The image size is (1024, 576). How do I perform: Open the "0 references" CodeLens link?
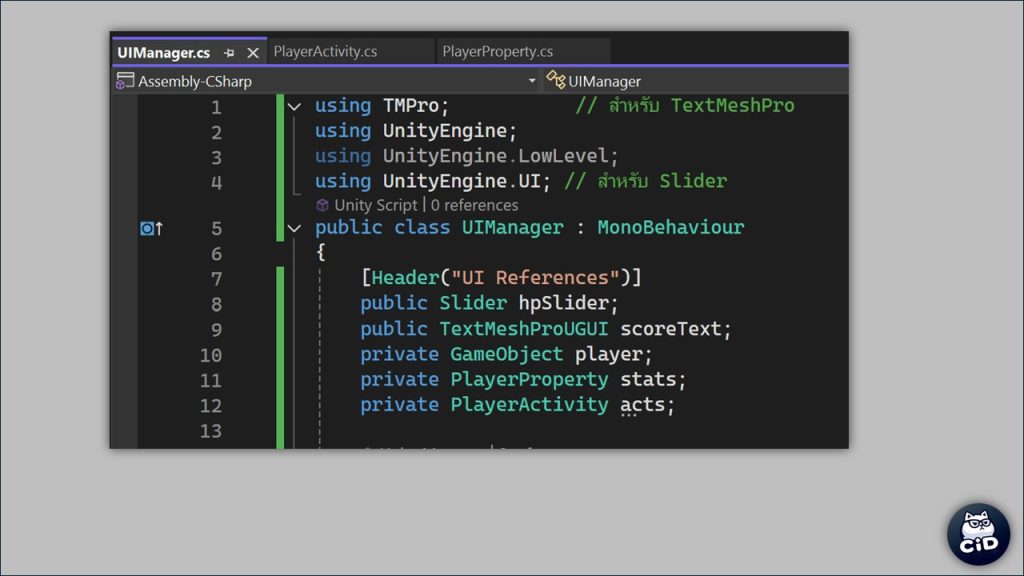click(474, 205)
